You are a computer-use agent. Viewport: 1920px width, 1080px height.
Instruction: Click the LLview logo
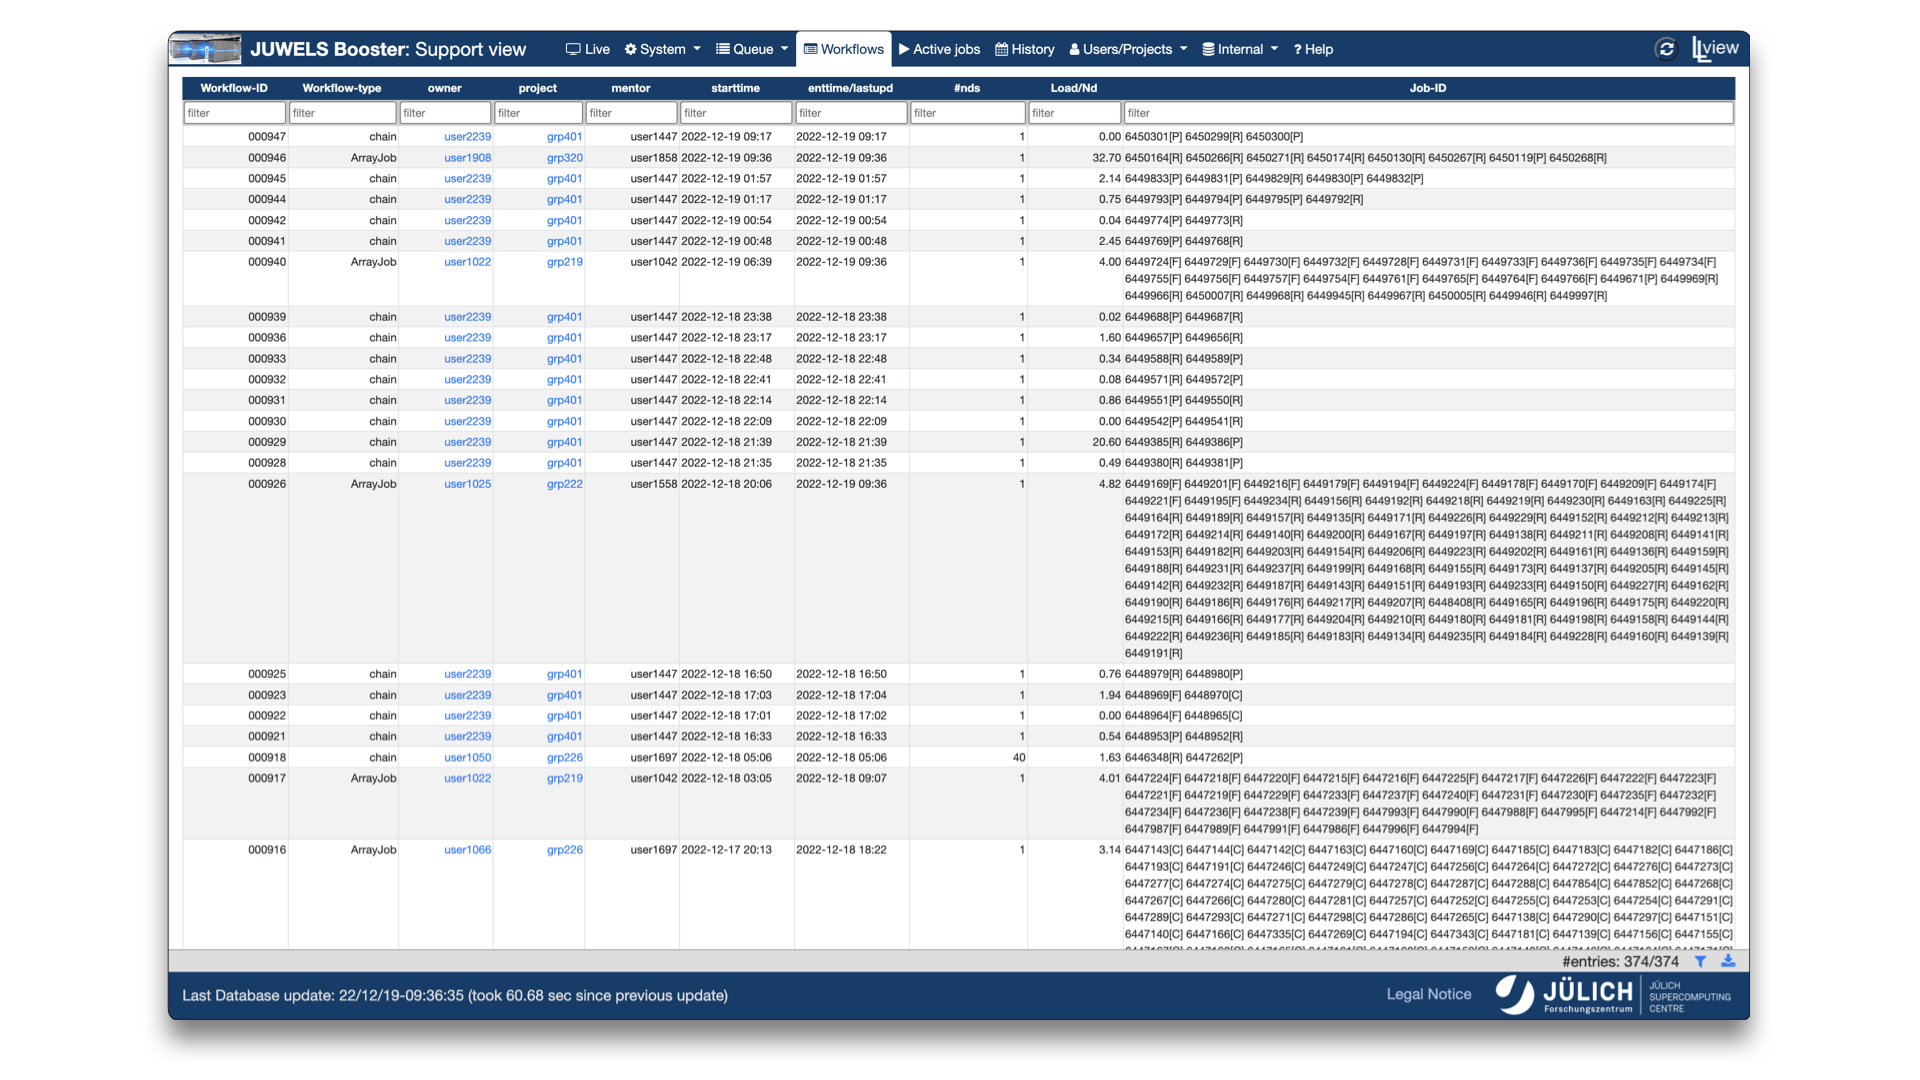point(1715,49)
